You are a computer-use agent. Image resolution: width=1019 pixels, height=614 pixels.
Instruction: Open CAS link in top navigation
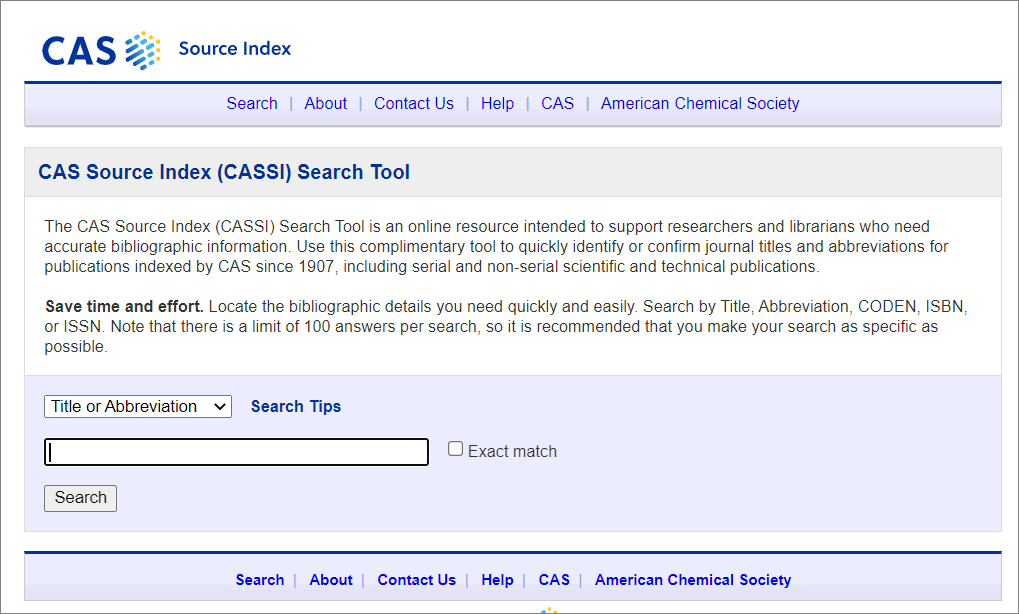point(558,103)
